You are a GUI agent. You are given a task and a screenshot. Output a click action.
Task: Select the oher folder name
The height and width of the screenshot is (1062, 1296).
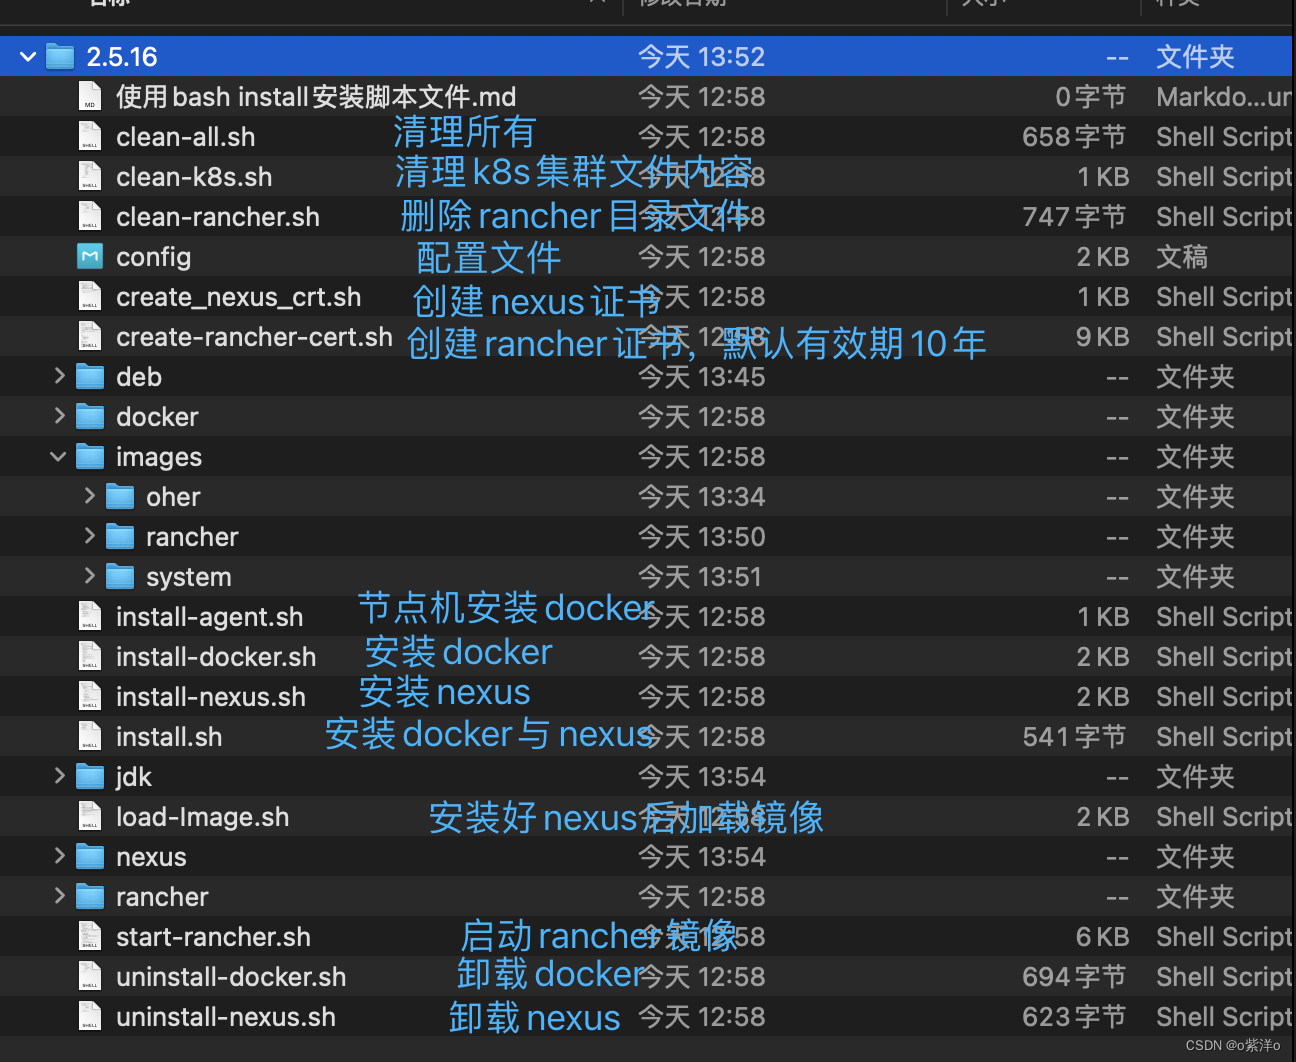(x=173, y=497)
